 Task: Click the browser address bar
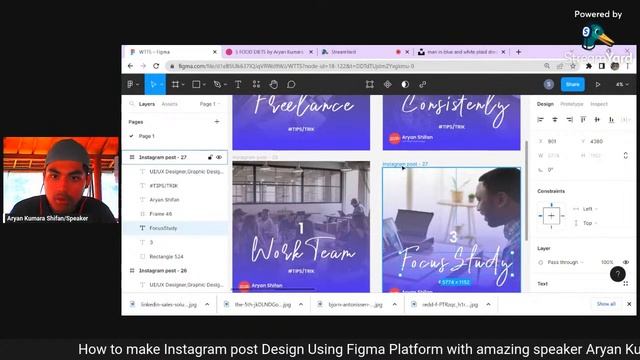pos(355,66)
